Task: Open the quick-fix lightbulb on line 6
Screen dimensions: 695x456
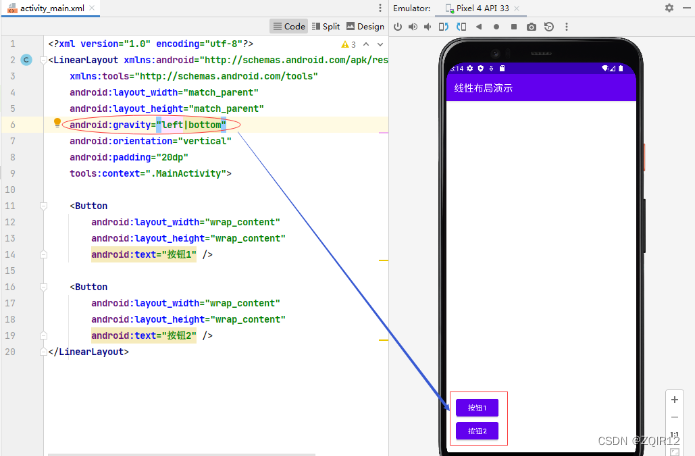Action: point(57,123)
